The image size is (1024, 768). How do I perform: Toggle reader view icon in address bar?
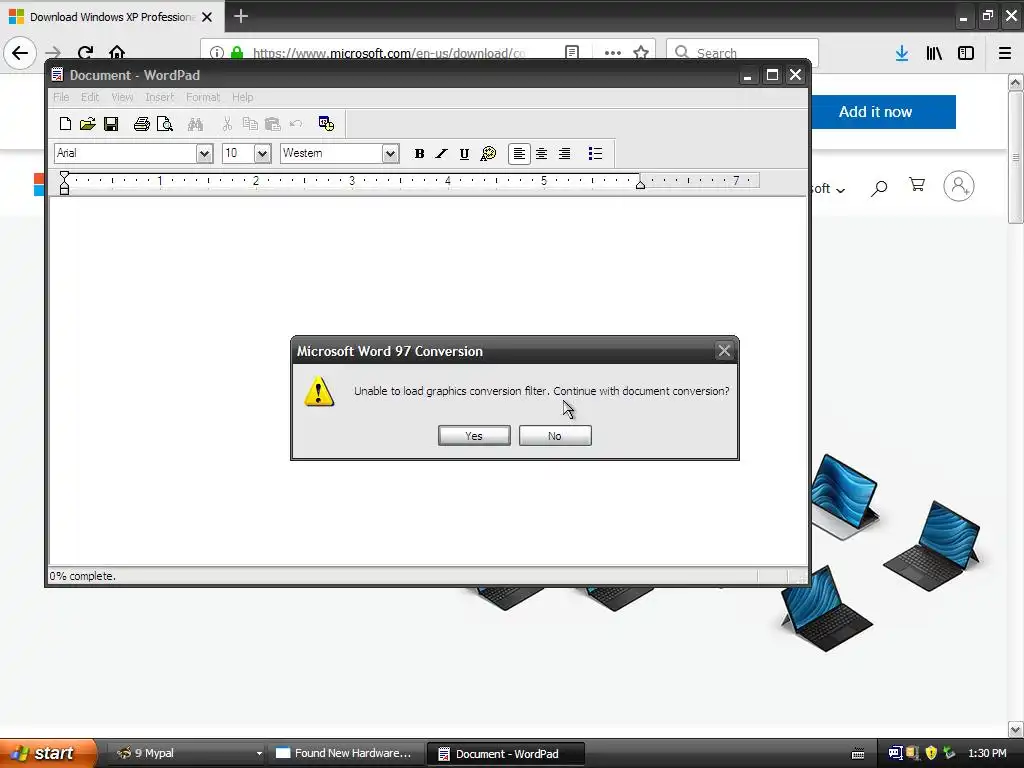pos(572,53)
